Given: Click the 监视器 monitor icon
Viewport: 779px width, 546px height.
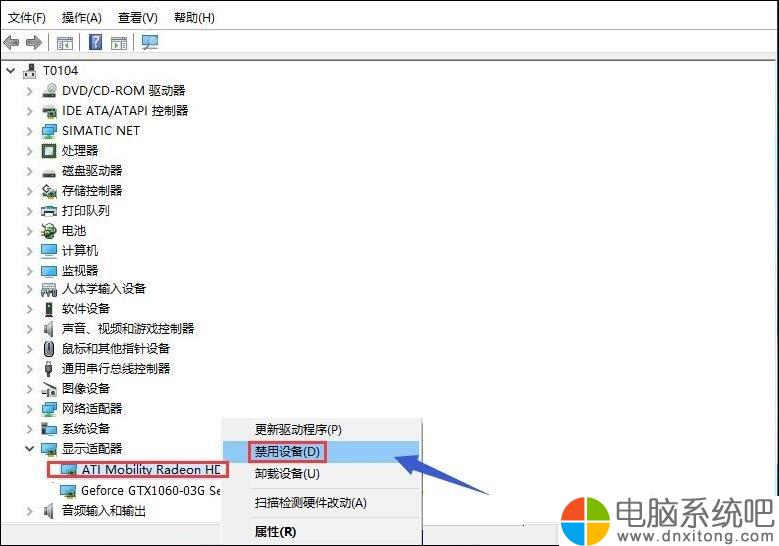Looking at the screenshot, I should point(49,271).
